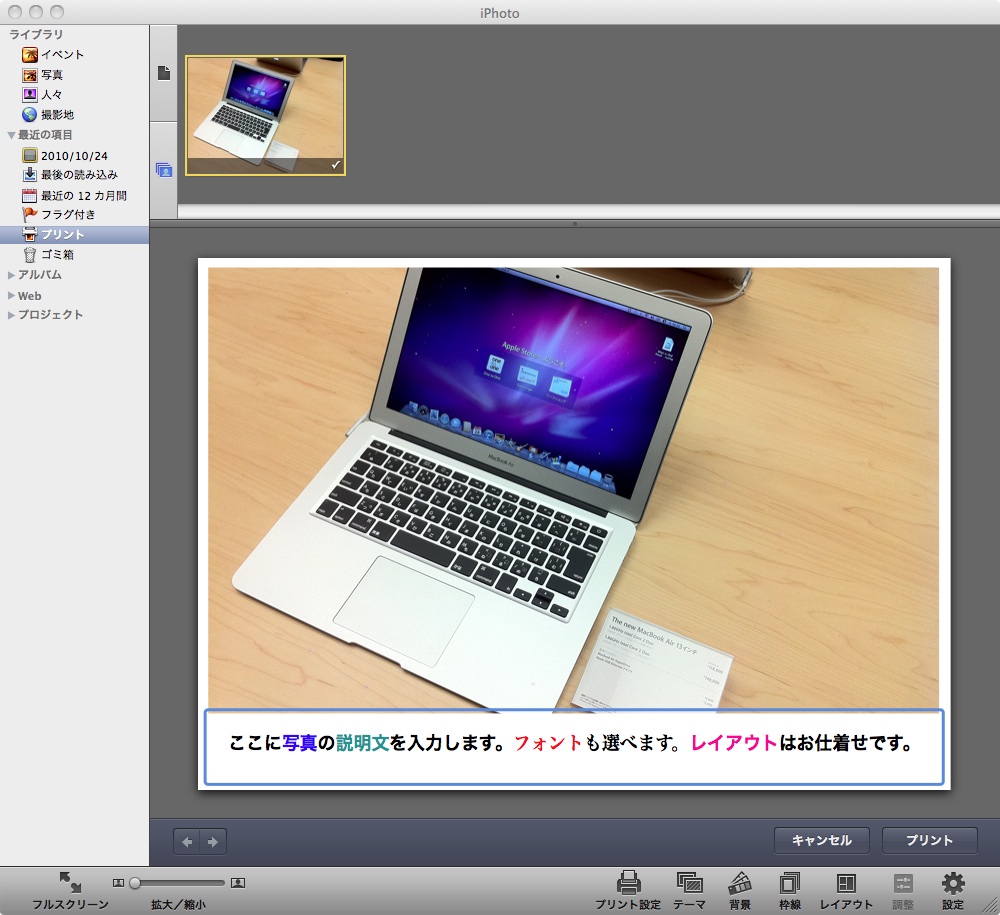This screenshot has height=915, width=1000.
Task: Expand the Web section in sidebar
Action: (x=11, y=296)
